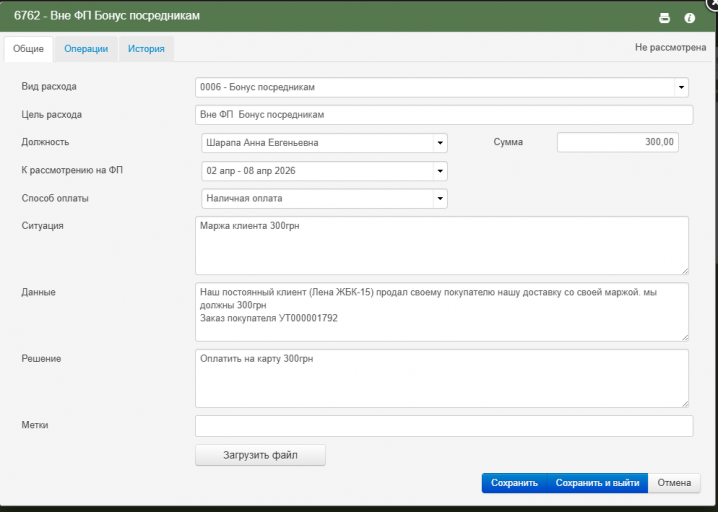Viewport: 718px width, 512px height.
Task: Click the info icon in header
Action: [x=689, y=18]
